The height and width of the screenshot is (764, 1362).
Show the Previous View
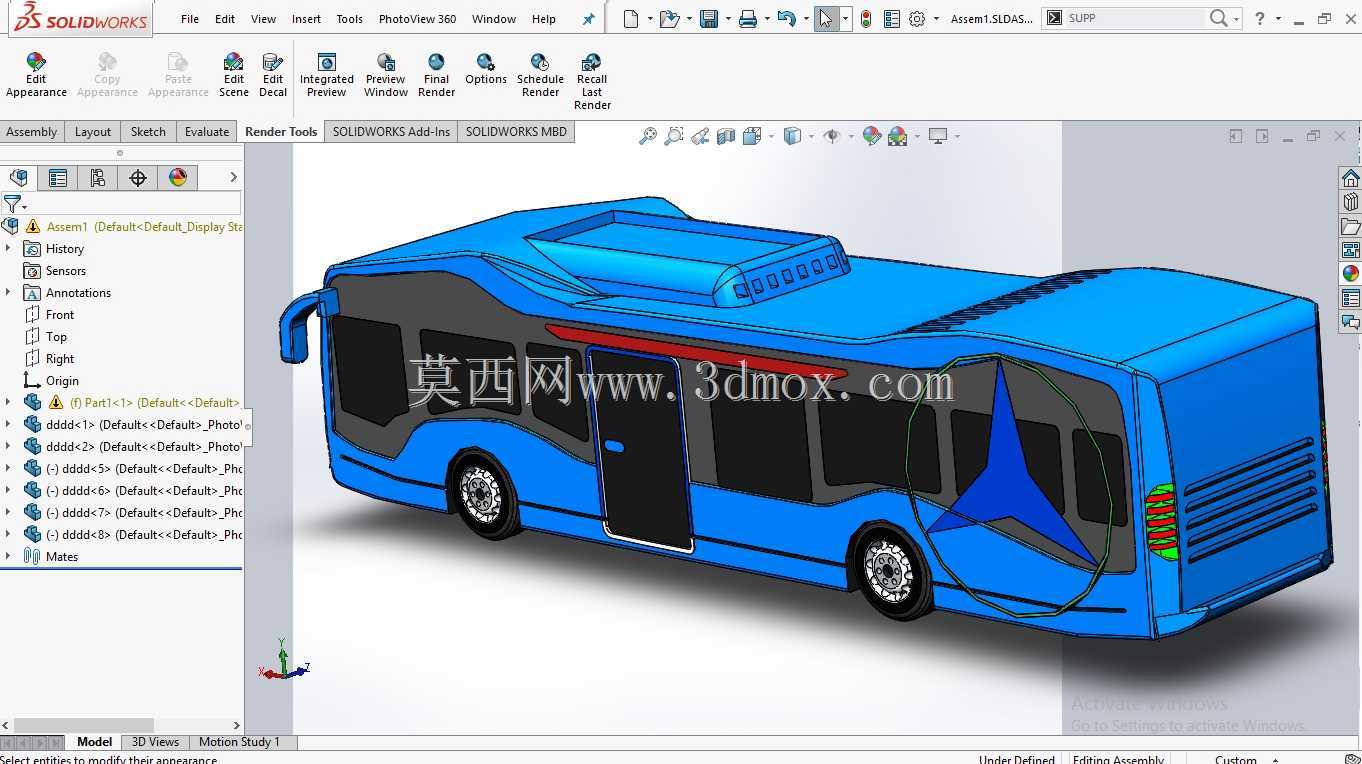(700, 136)
